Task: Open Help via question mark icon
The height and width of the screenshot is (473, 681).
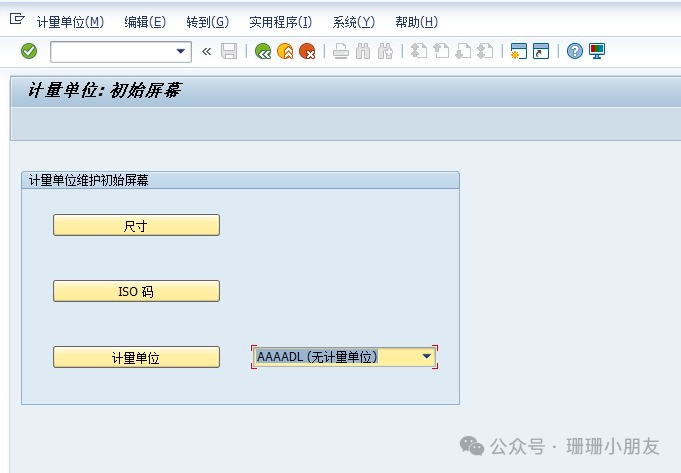Action: [574, 51]
